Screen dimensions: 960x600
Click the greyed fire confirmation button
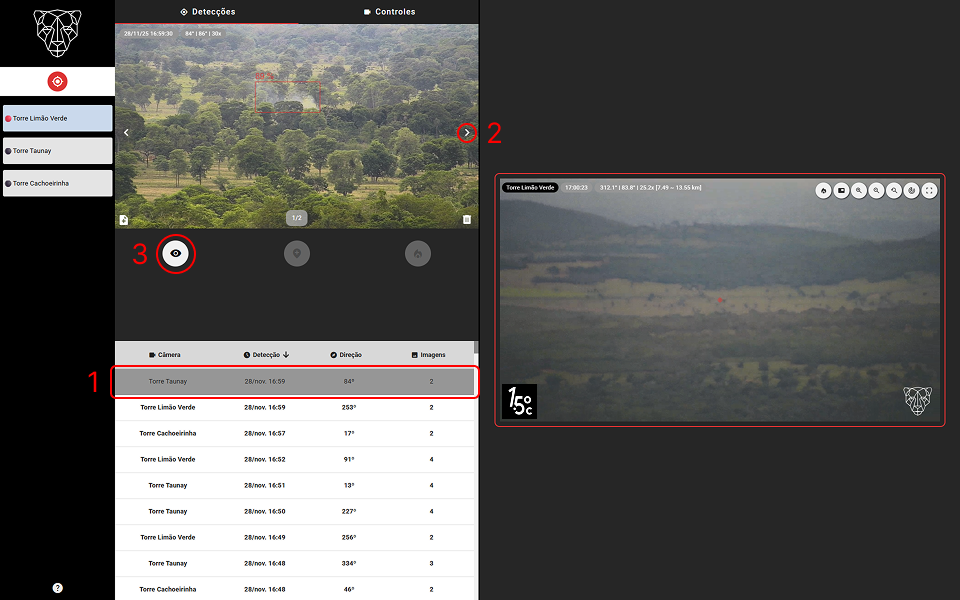coord(417,254)
